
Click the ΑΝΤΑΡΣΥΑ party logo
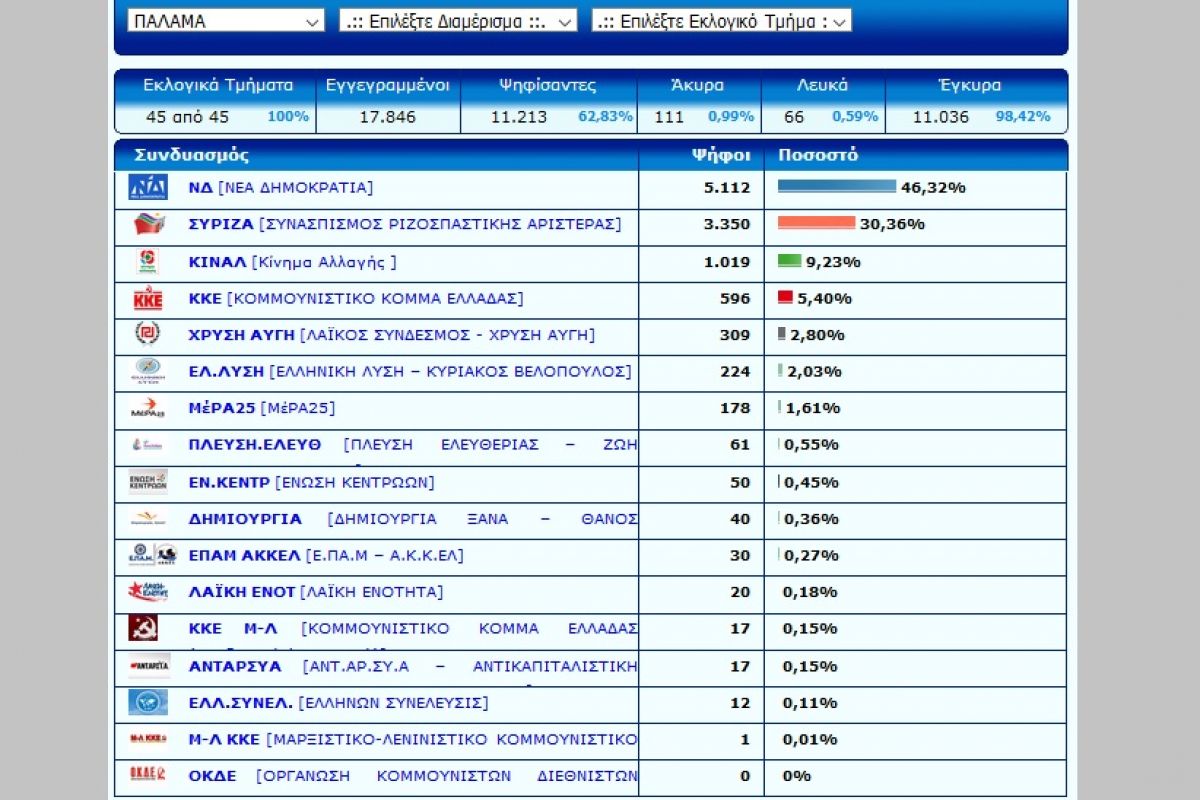tap(149, 665)
